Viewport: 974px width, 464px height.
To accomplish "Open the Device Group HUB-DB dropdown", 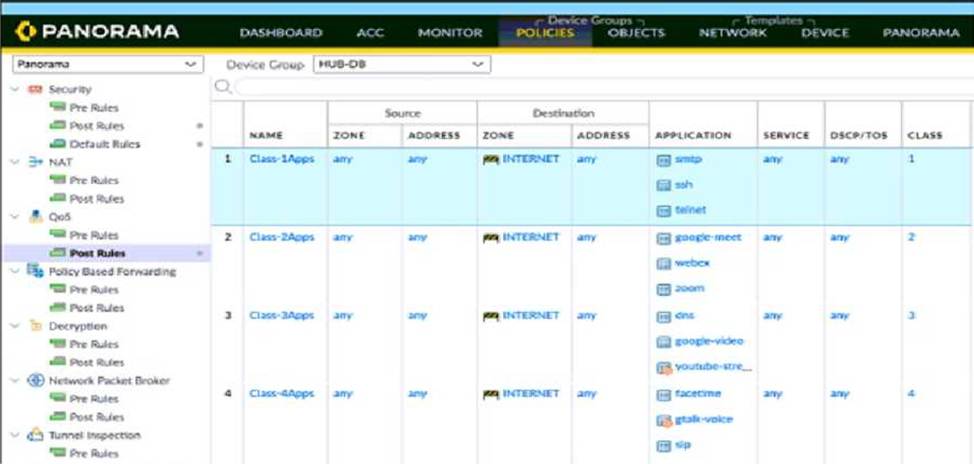I will coord(402,64).
